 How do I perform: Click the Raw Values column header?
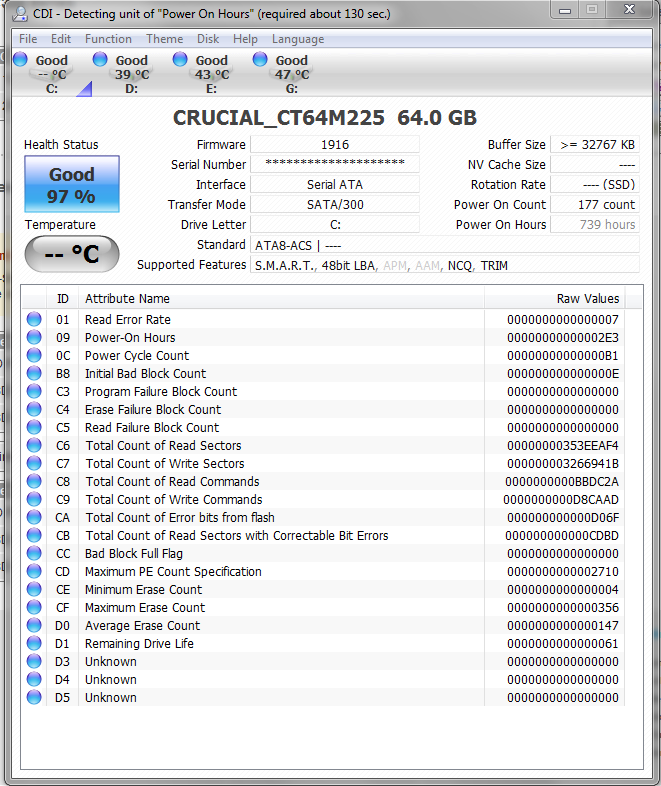point(587,299)
